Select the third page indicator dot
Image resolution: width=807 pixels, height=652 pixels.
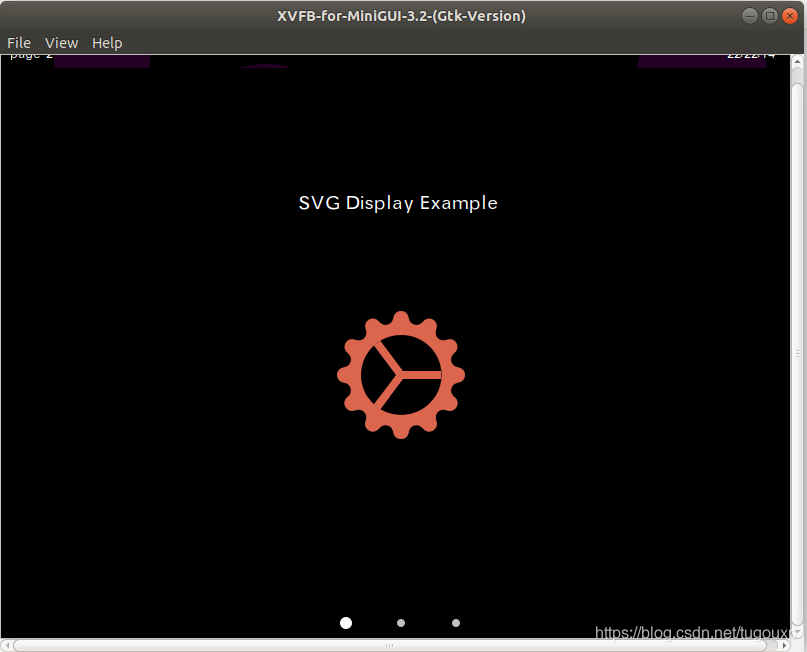pos(455,623)
